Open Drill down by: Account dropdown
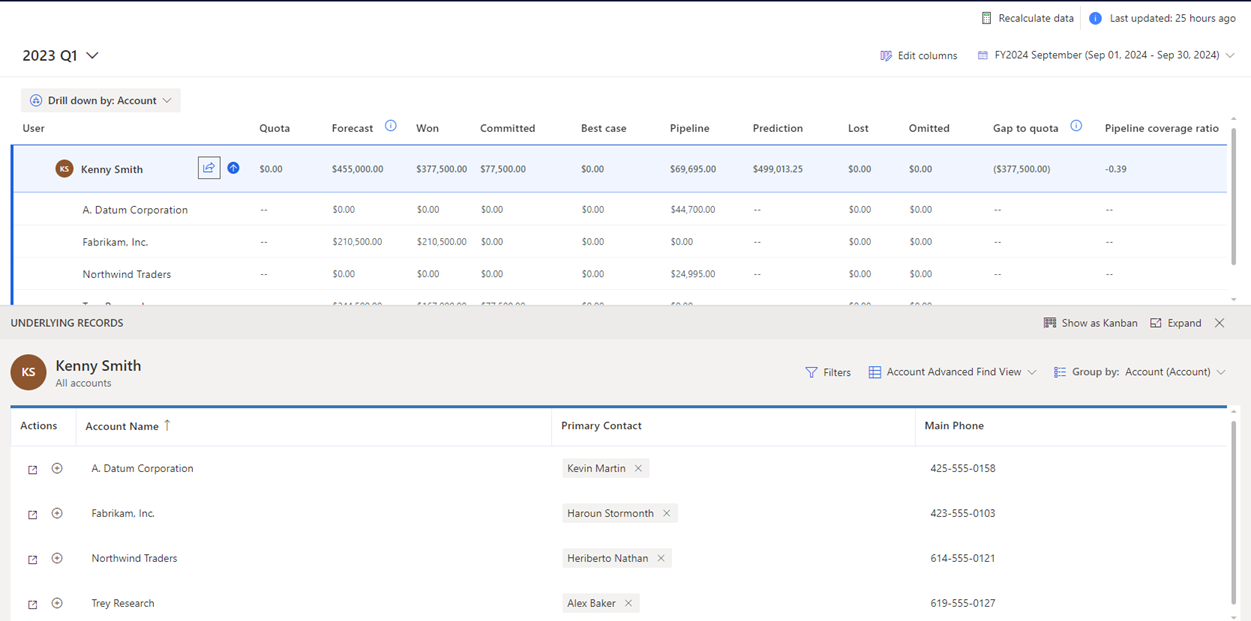1251x621 pixels. click(x=101, y=100)
